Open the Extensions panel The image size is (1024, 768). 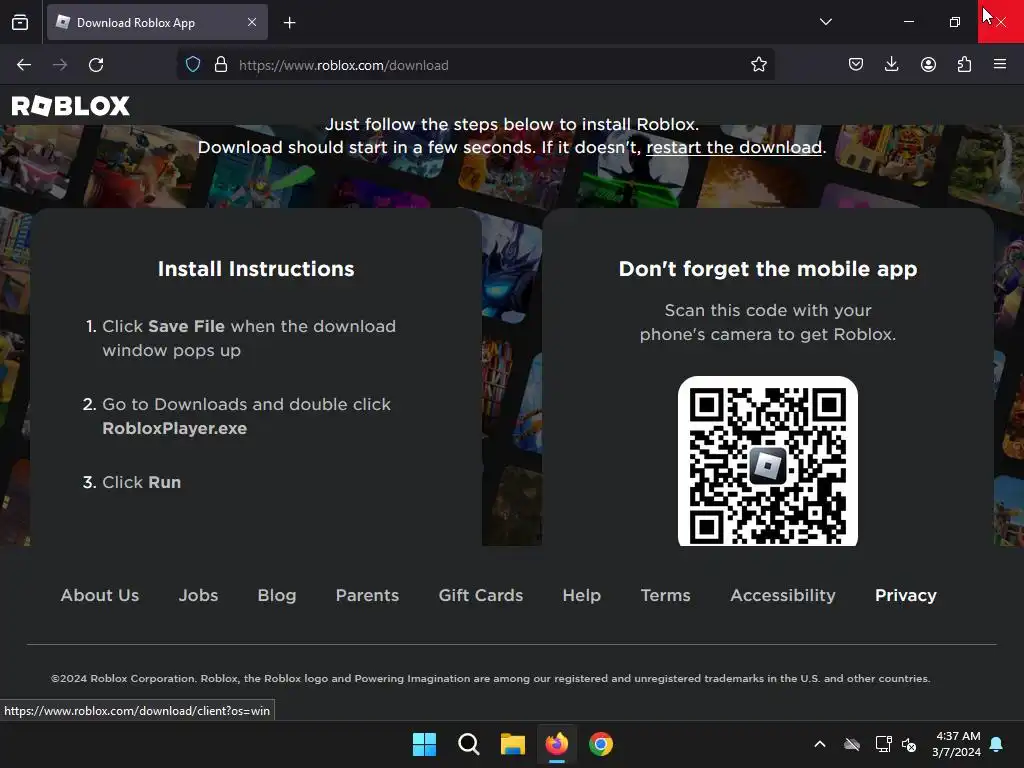(964, 65)
